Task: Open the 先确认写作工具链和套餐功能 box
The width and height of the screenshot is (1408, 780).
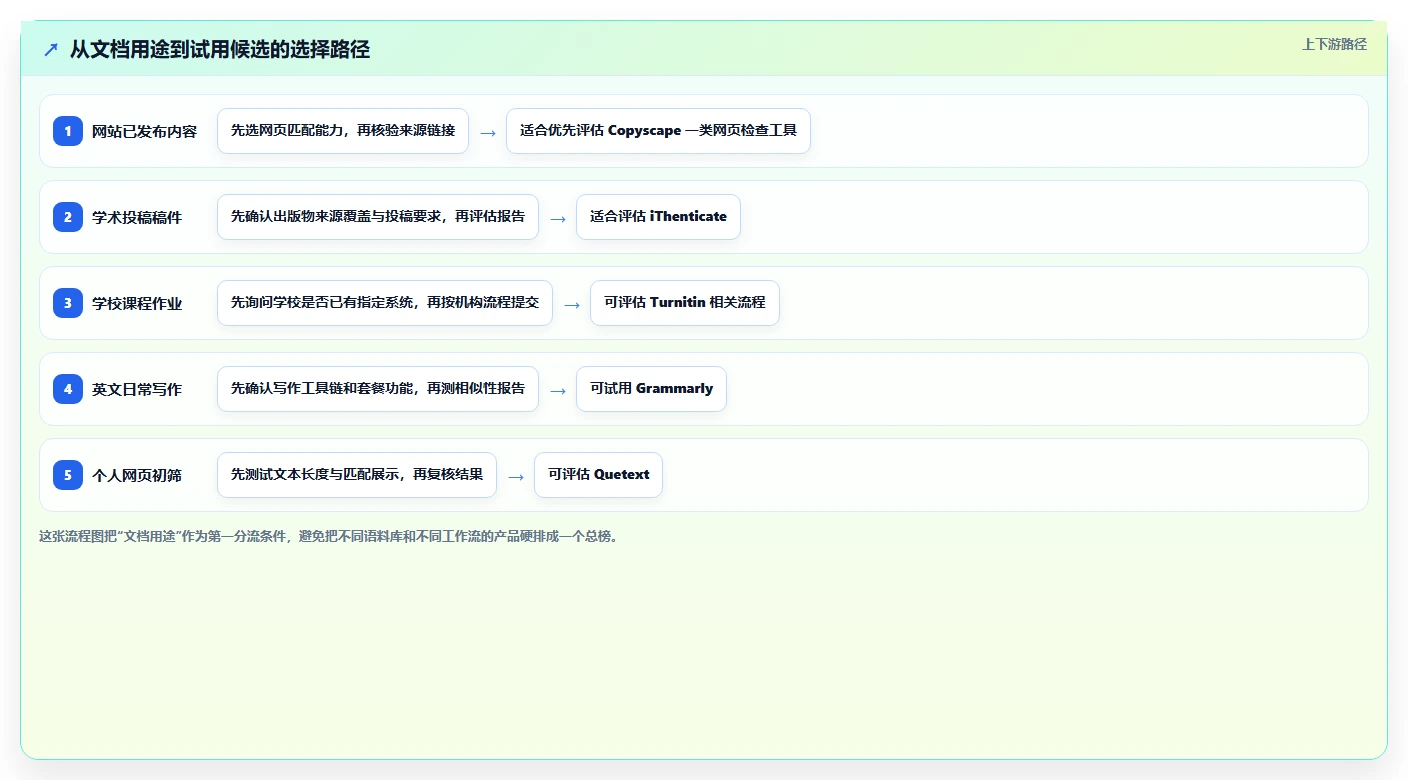Action: (378, 389)
